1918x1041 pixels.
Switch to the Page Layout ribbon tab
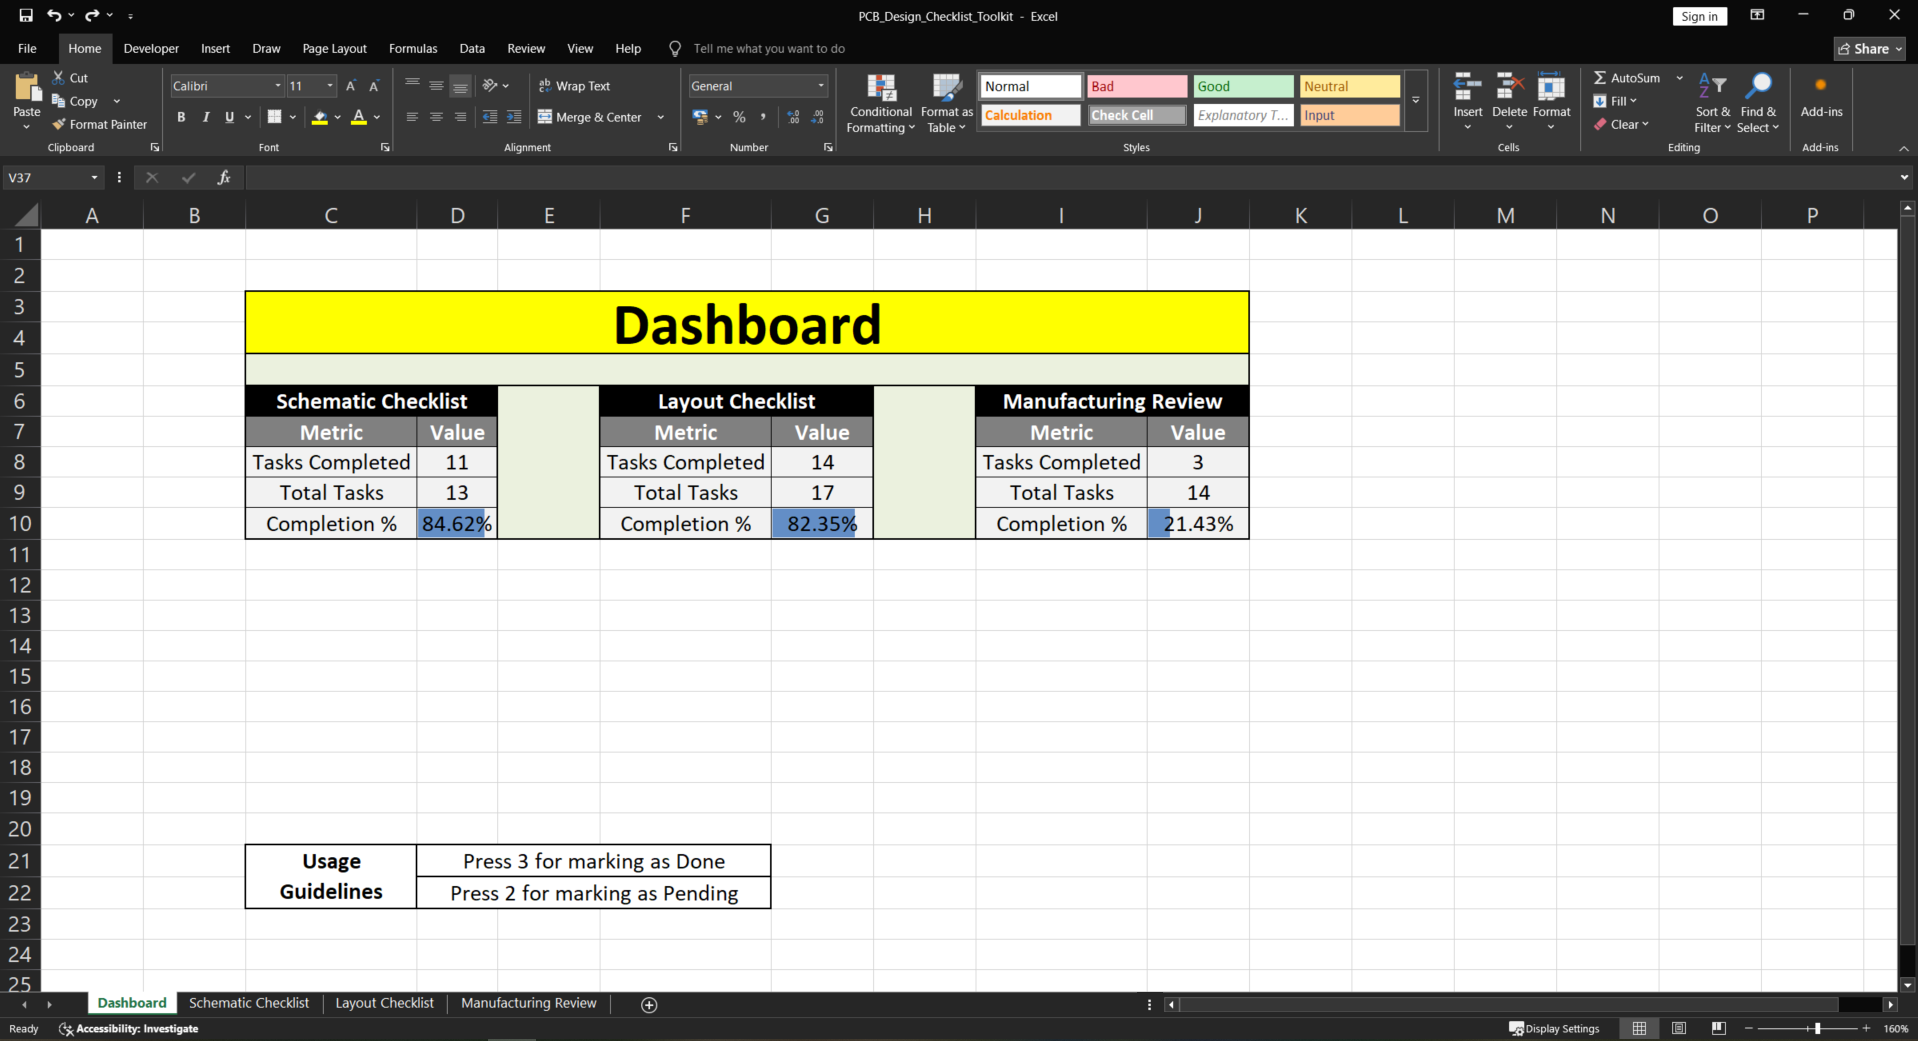click(x=334, y=48)
